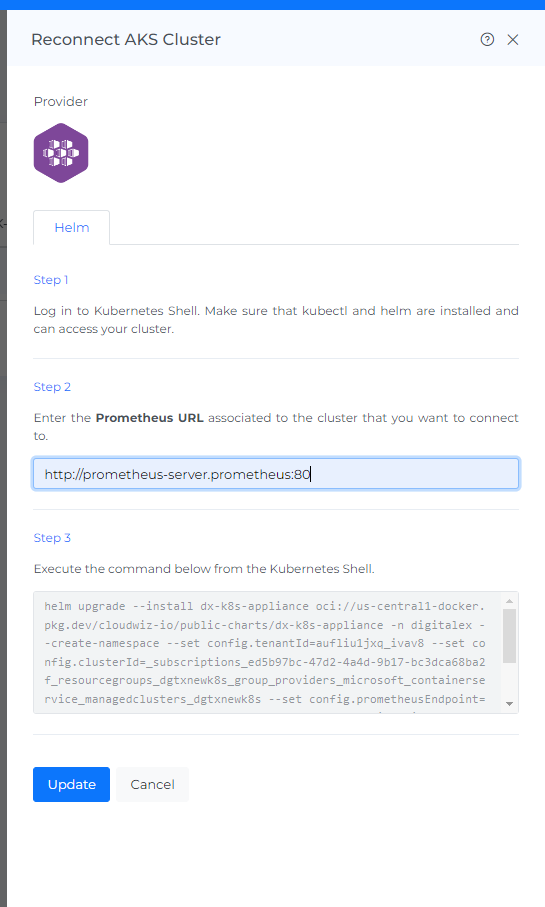545x907 pixels.
Task: Click the dimmed background beside the dialog
Action: (3, 463)
